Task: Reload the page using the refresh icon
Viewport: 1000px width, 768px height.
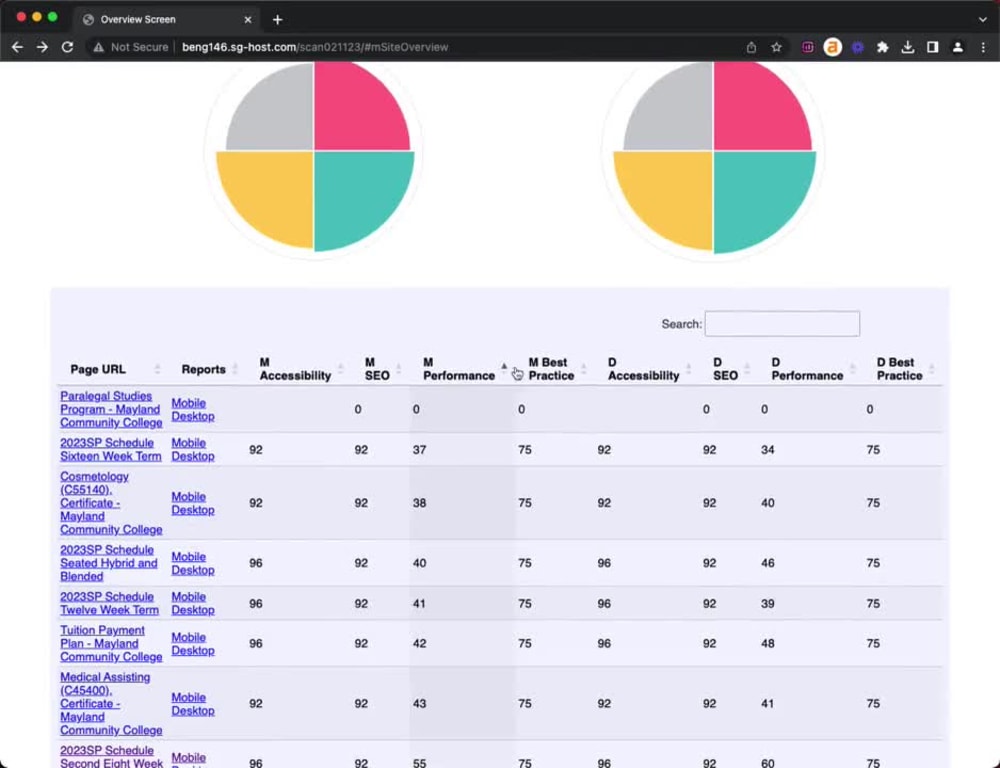Action: (67, 47)
